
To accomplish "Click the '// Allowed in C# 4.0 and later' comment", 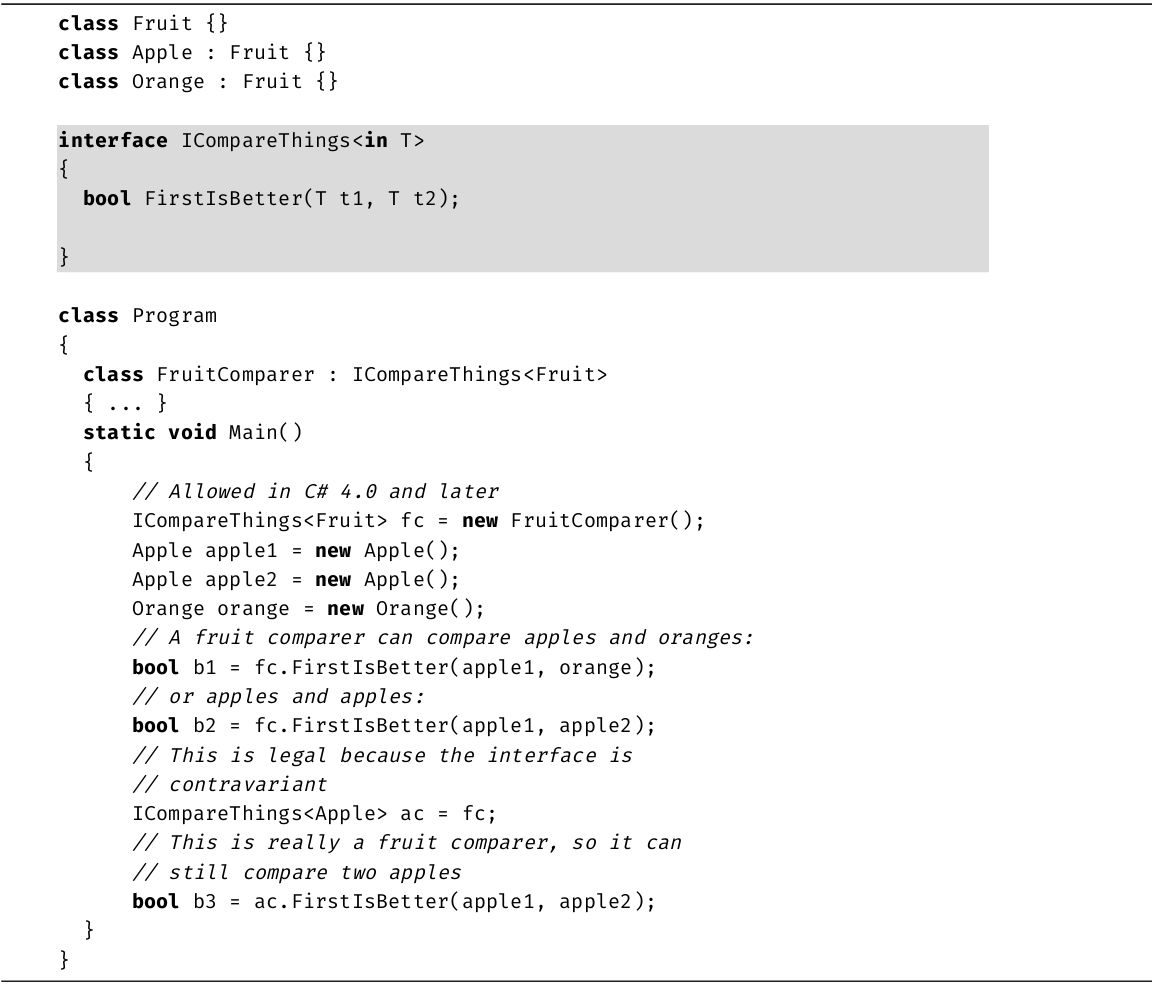I will [315, 491].
